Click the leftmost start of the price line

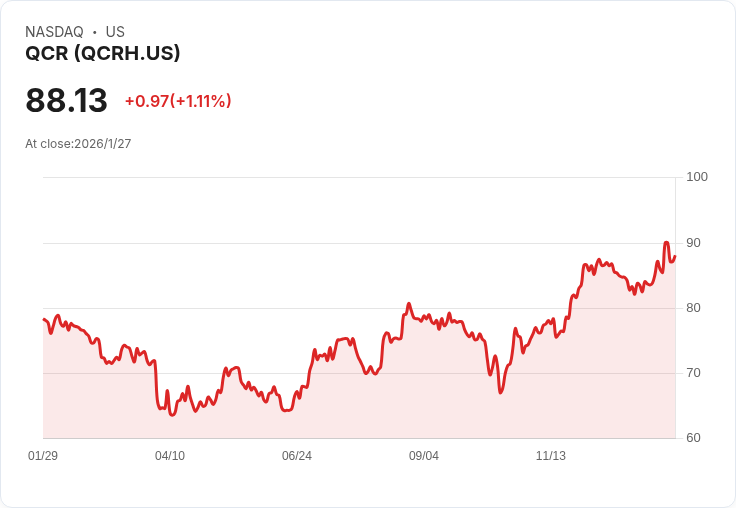[44, 319]
